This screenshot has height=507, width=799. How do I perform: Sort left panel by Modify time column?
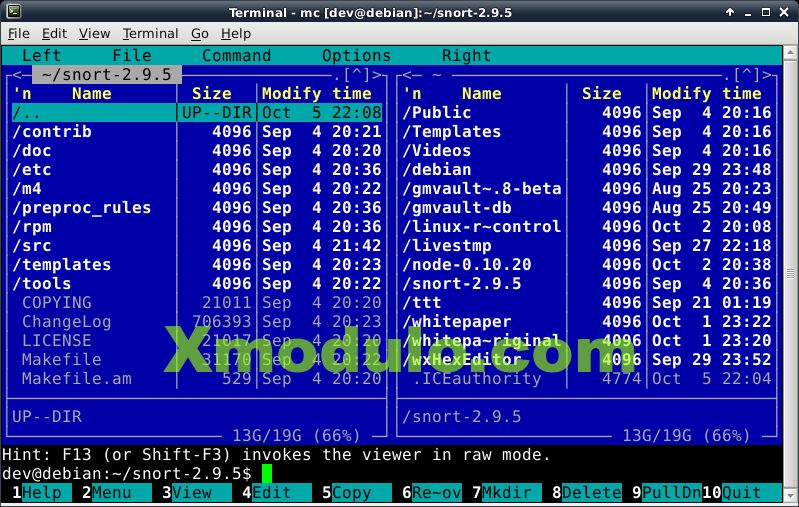tap(316, 93)
